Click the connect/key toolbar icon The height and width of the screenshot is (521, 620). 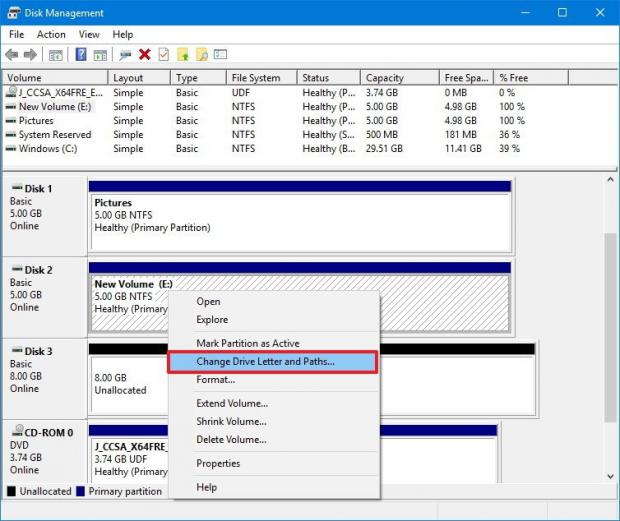[125, 55]
